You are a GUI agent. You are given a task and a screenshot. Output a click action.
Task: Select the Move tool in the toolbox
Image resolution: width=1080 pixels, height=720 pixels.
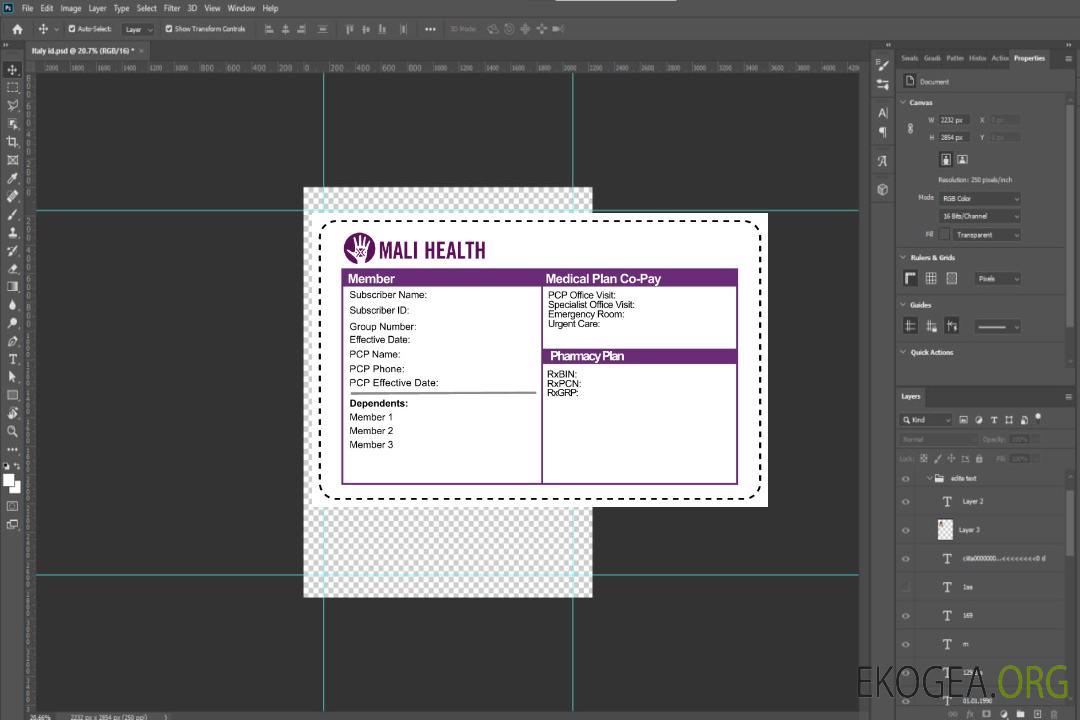click(x=12, y=69)
